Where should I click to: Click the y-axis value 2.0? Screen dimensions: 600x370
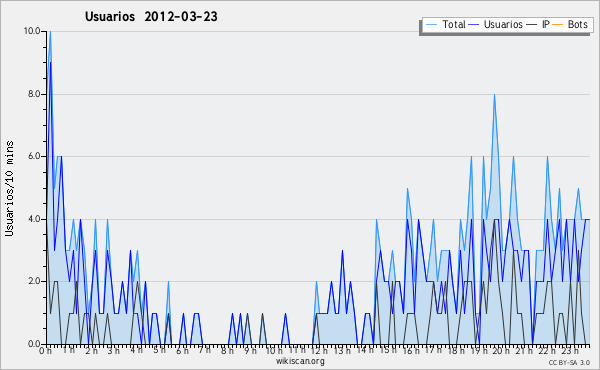pyautogui.click(x=34, y=282)
